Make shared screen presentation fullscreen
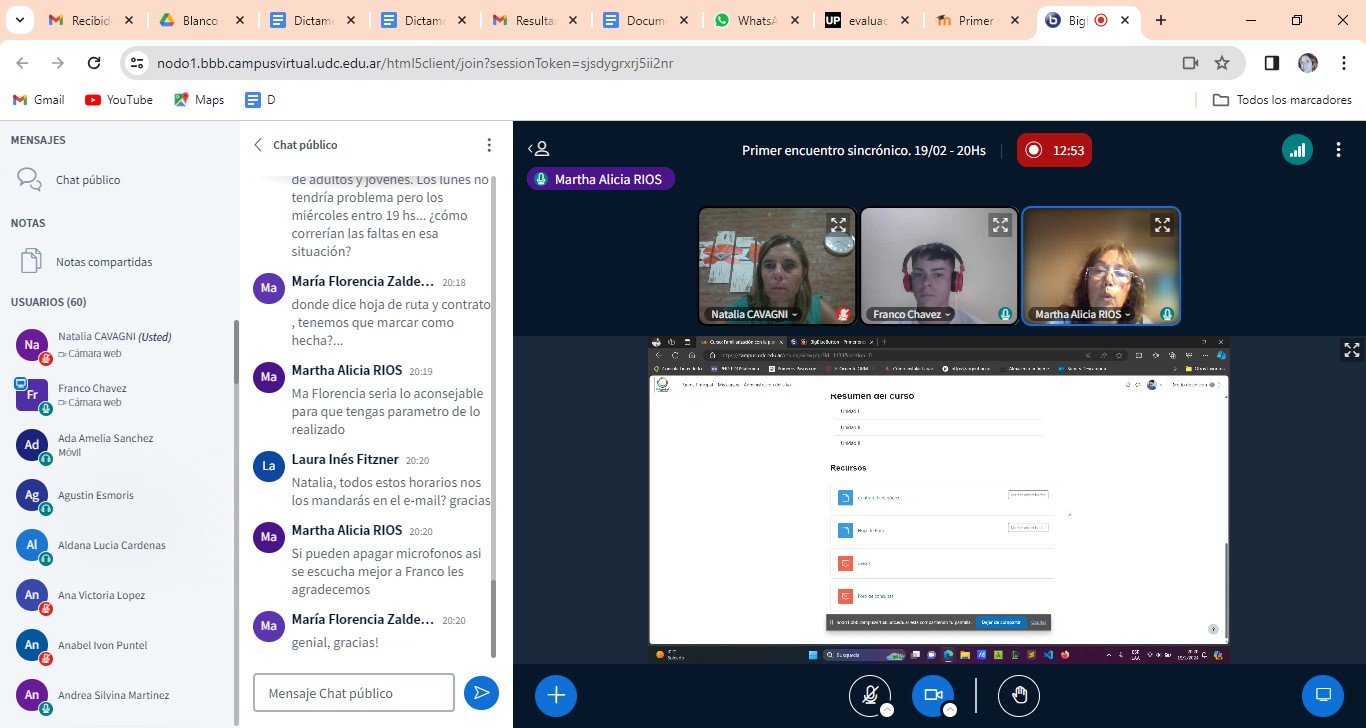The height and width of the screenshot is (728, 1366). 1351,350
